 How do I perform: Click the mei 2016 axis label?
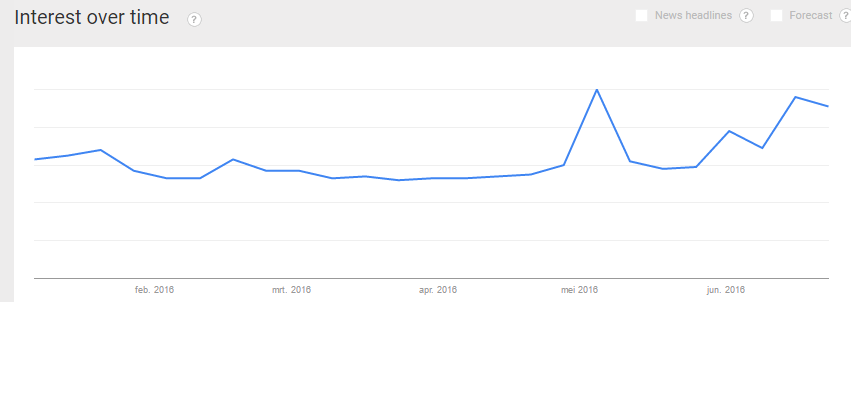pos(579,290)
